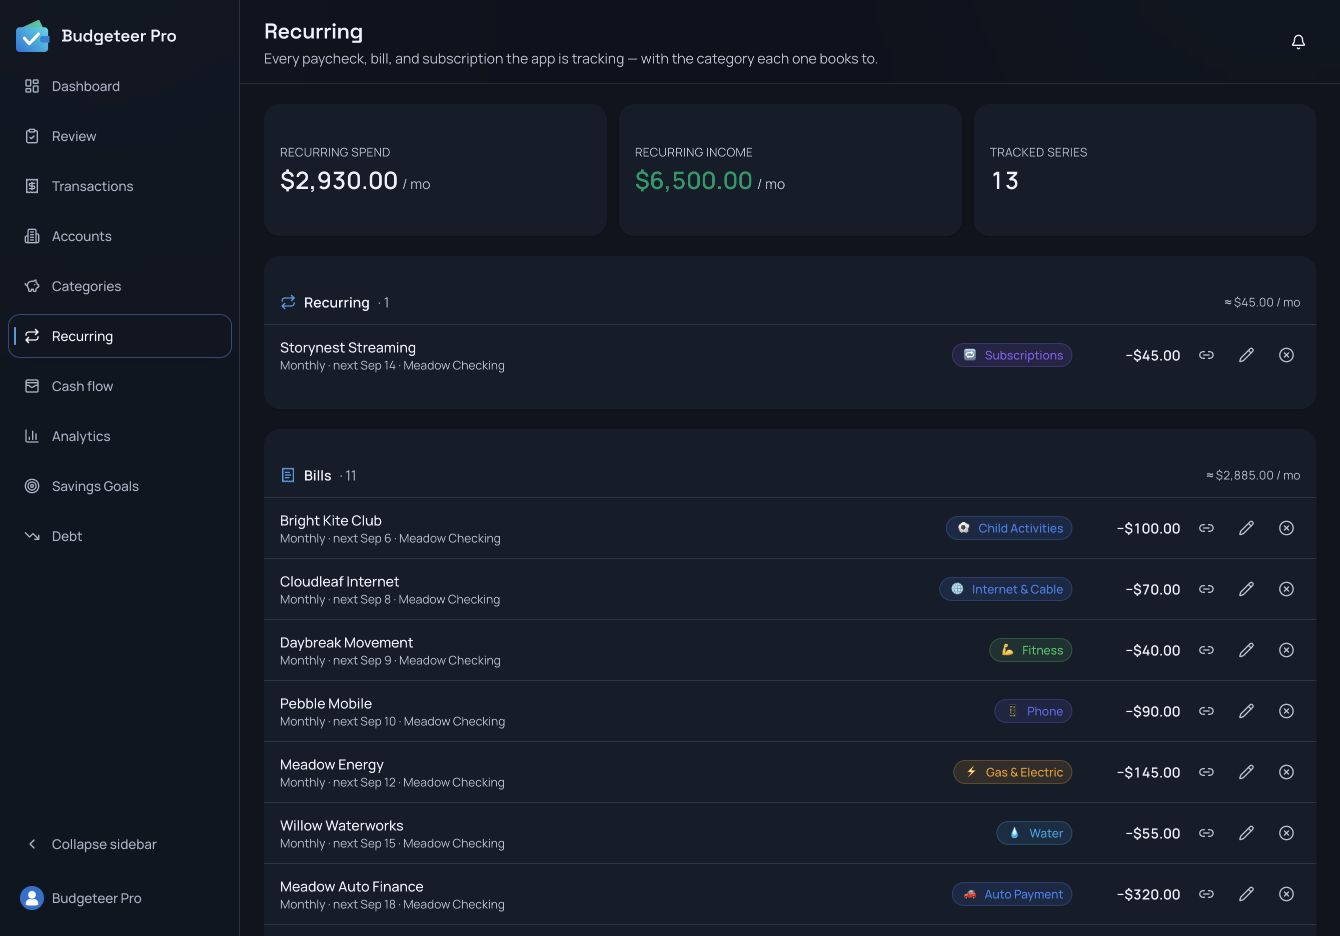Click Pebble Mobile series name
1340x936 pixels.
pyautogui.click(x=326, y=703)
